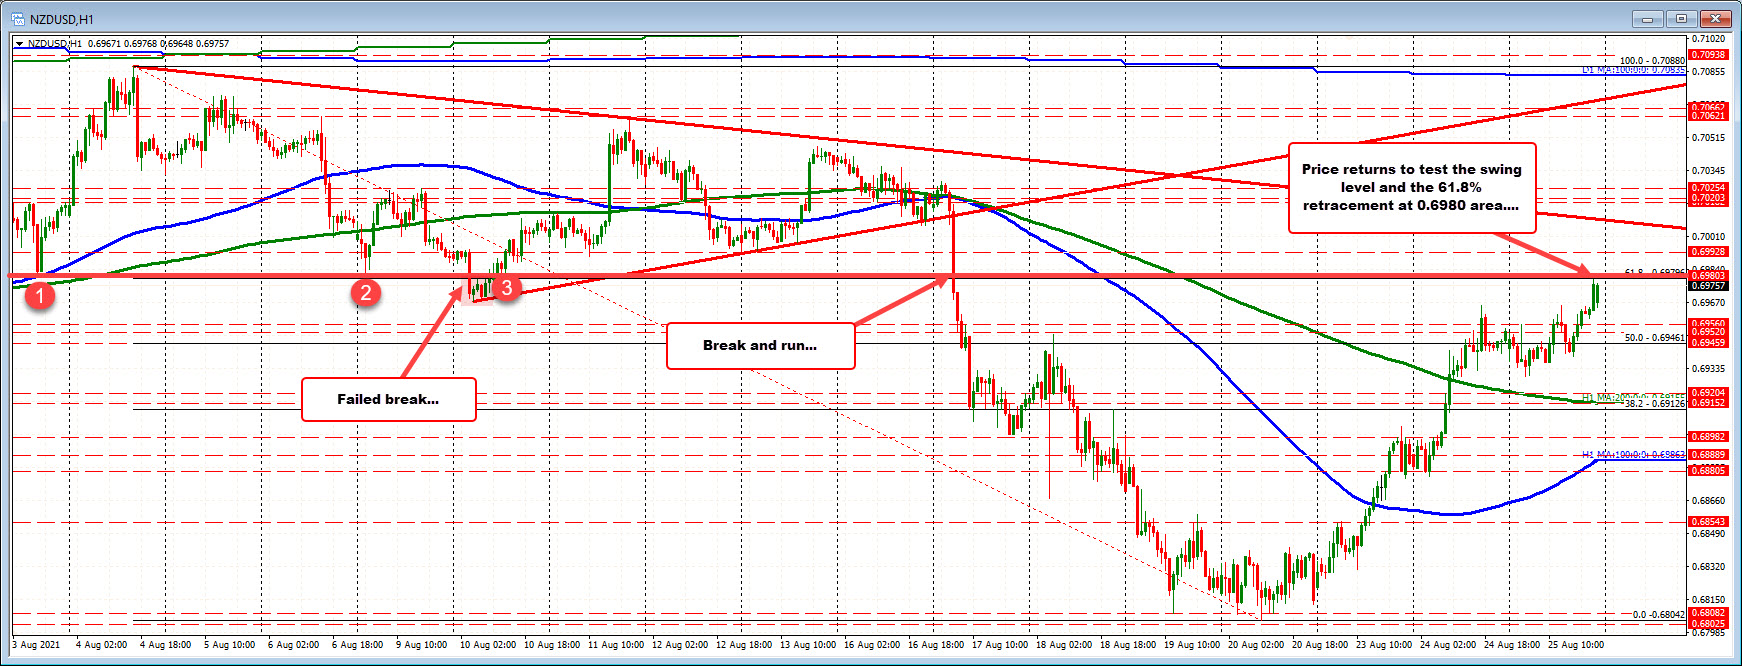The image size is (1742, 666).
Task: Click the NZDUSD chart window icon
Action: (17, 19)
